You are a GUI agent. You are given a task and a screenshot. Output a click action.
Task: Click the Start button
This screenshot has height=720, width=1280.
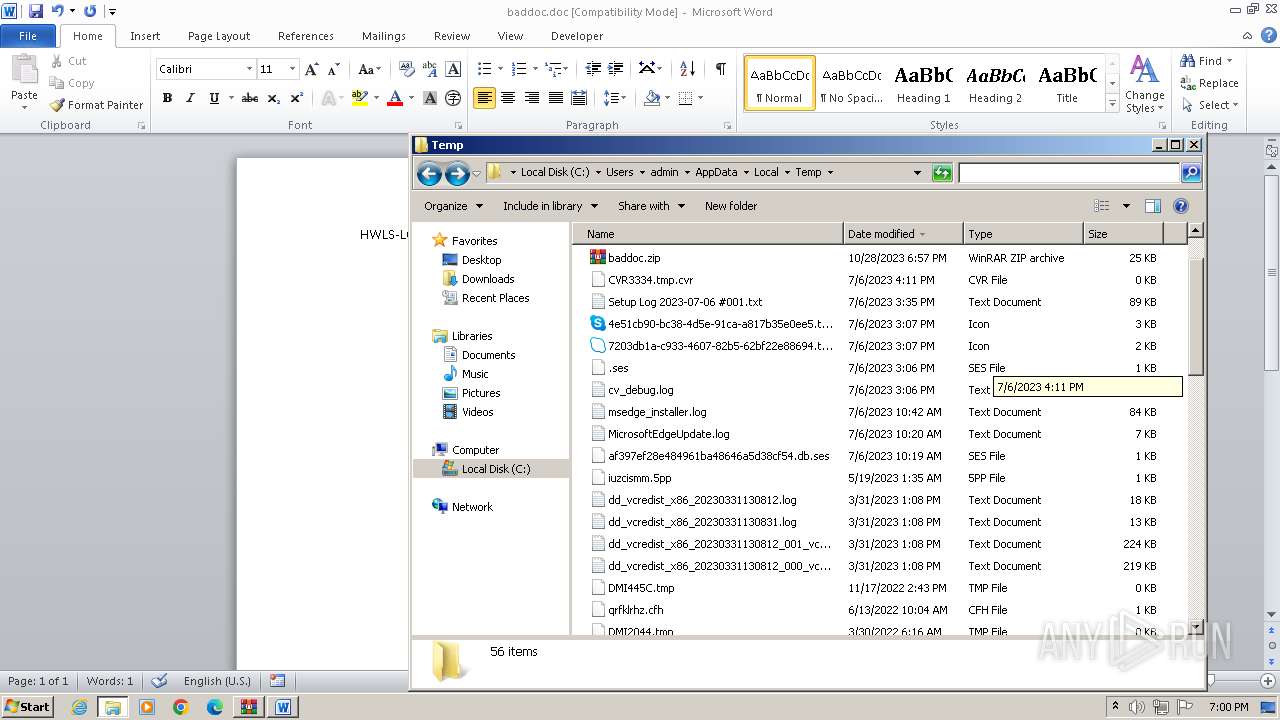coord(27,706)
